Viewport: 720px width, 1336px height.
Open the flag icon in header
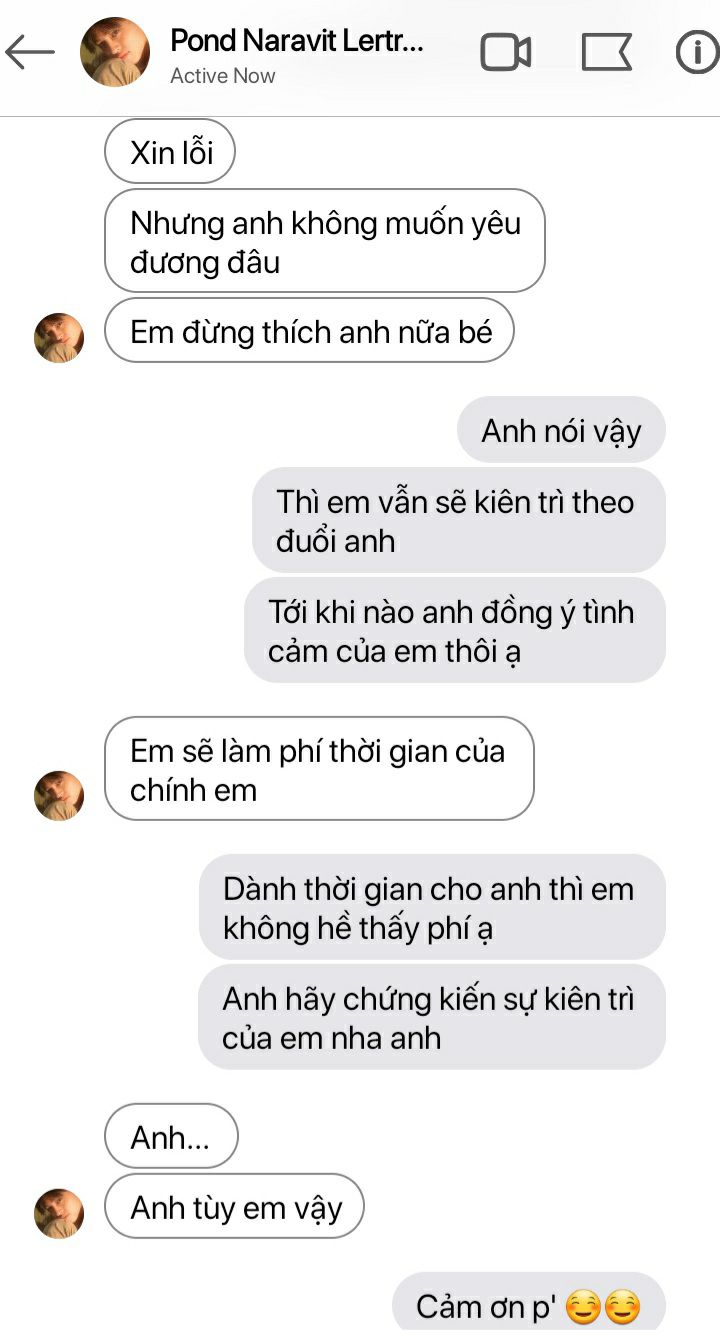coord(606,52)
